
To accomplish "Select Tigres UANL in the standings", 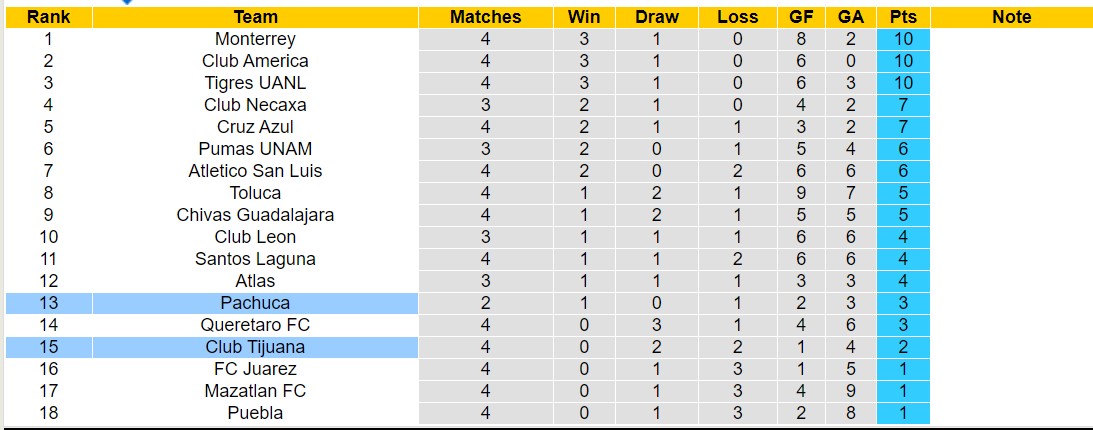I will click(x=255, y=83).
